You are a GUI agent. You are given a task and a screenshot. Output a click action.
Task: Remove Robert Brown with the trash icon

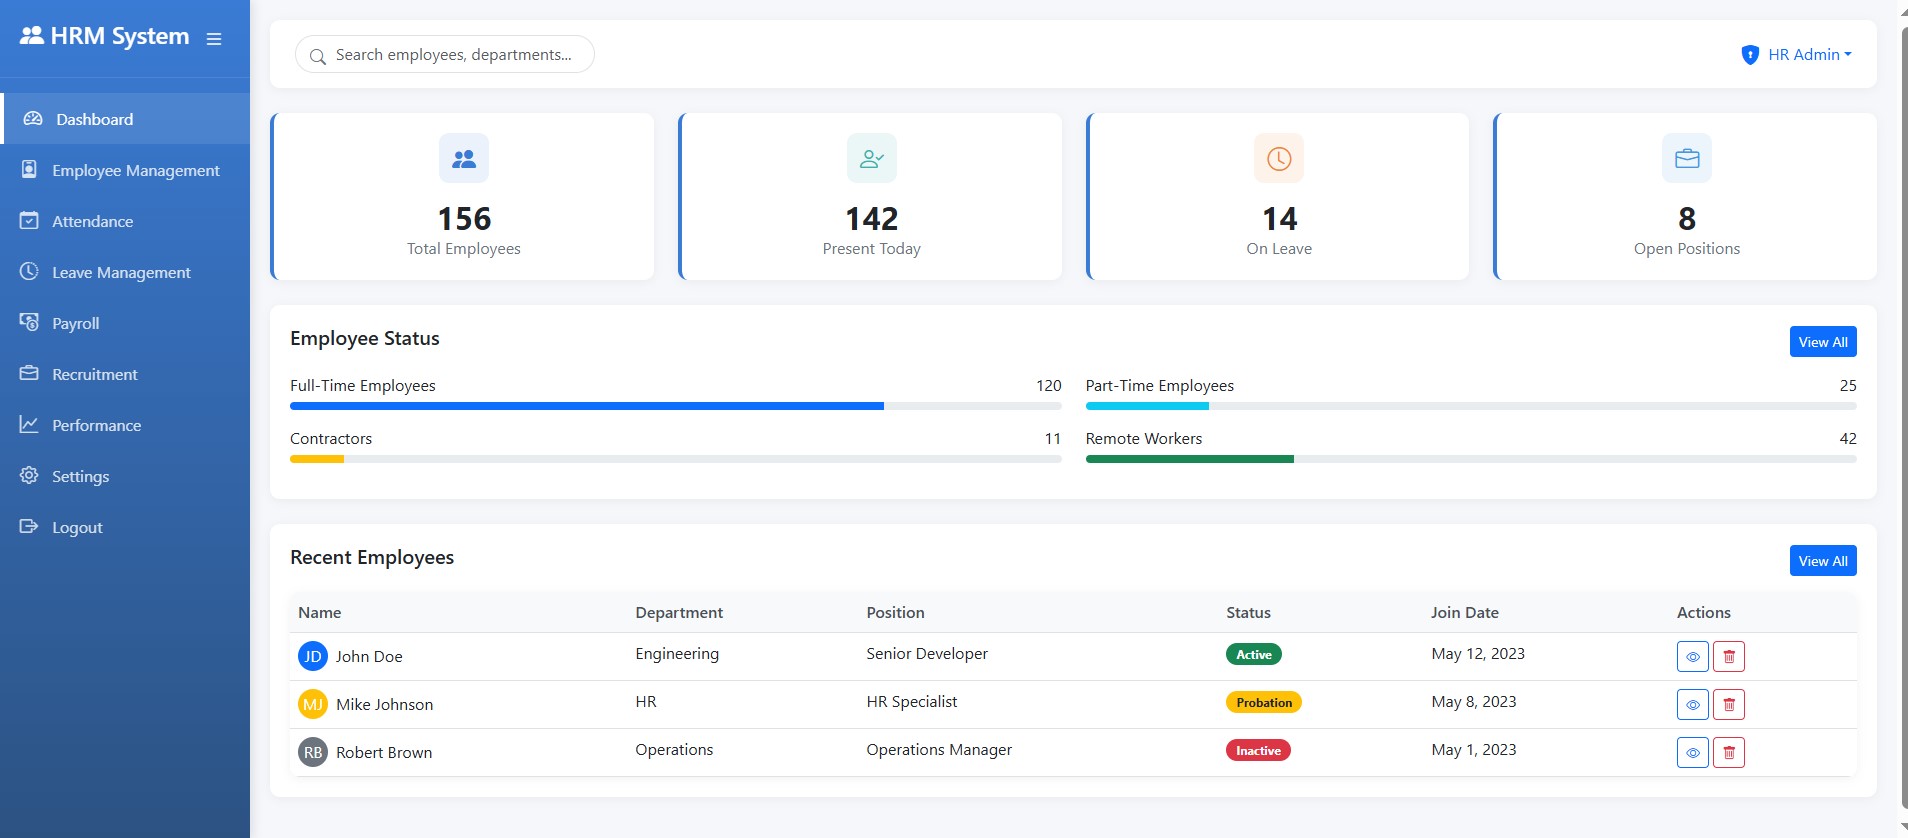point(1729,753)
